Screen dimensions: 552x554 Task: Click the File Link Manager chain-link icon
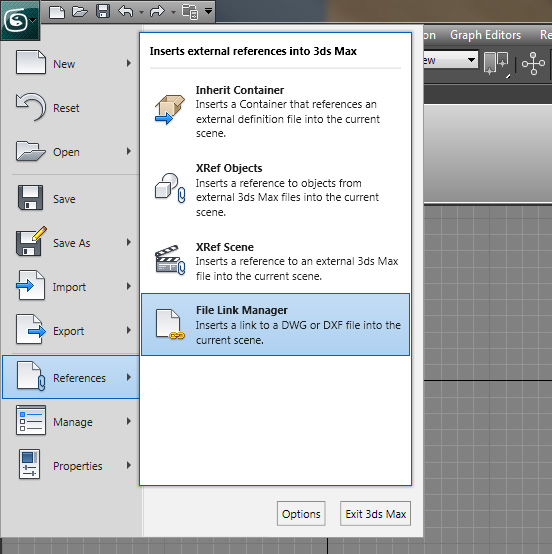pos(170,324)
